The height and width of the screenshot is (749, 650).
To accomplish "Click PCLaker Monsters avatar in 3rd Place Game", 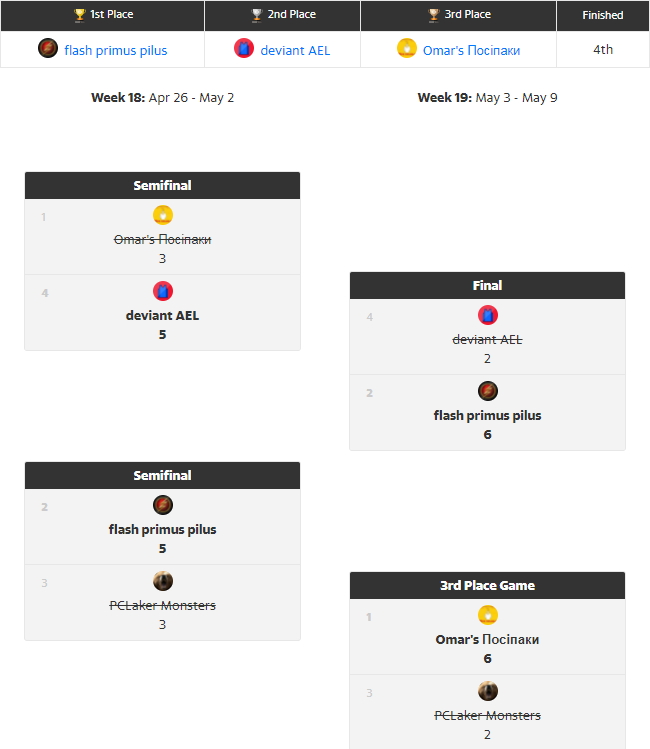I will tap(488, 691).
